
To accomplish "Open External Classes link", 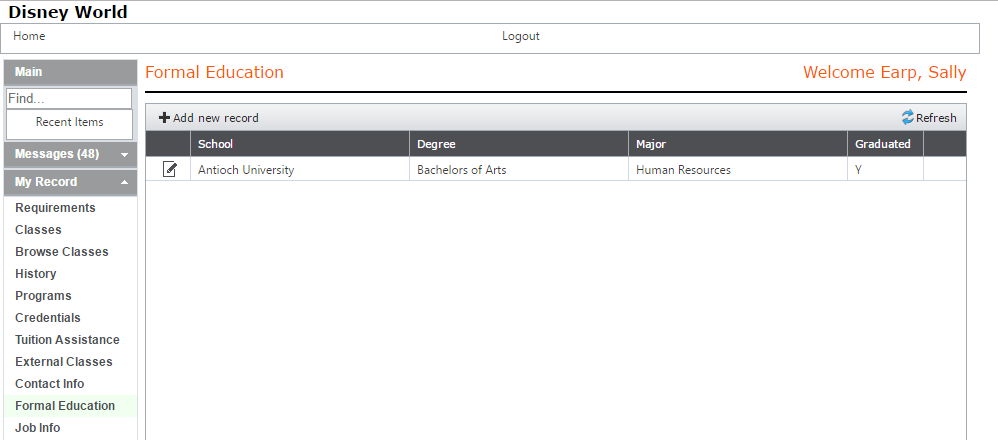I will click(x=64, y=362).
